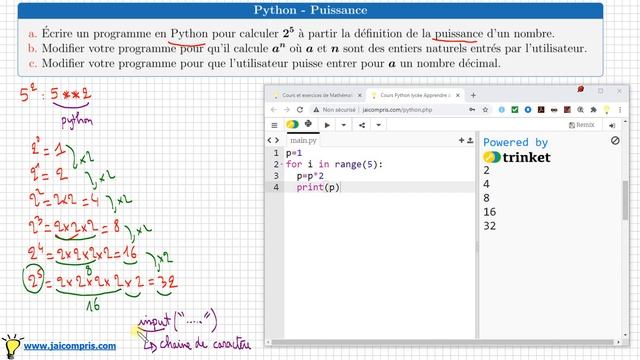Open the extensions puzzle piece menu
This screenshot has height=360, width=640.
tap(593, 110)
